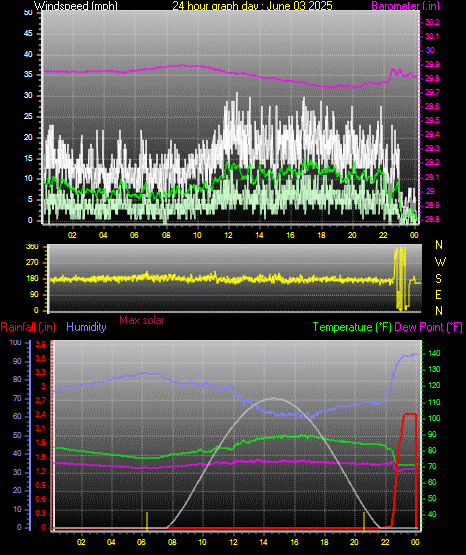Click the "29.9" barometer axis value
This screenshot has height=555, width=466.
click(432, 64)
